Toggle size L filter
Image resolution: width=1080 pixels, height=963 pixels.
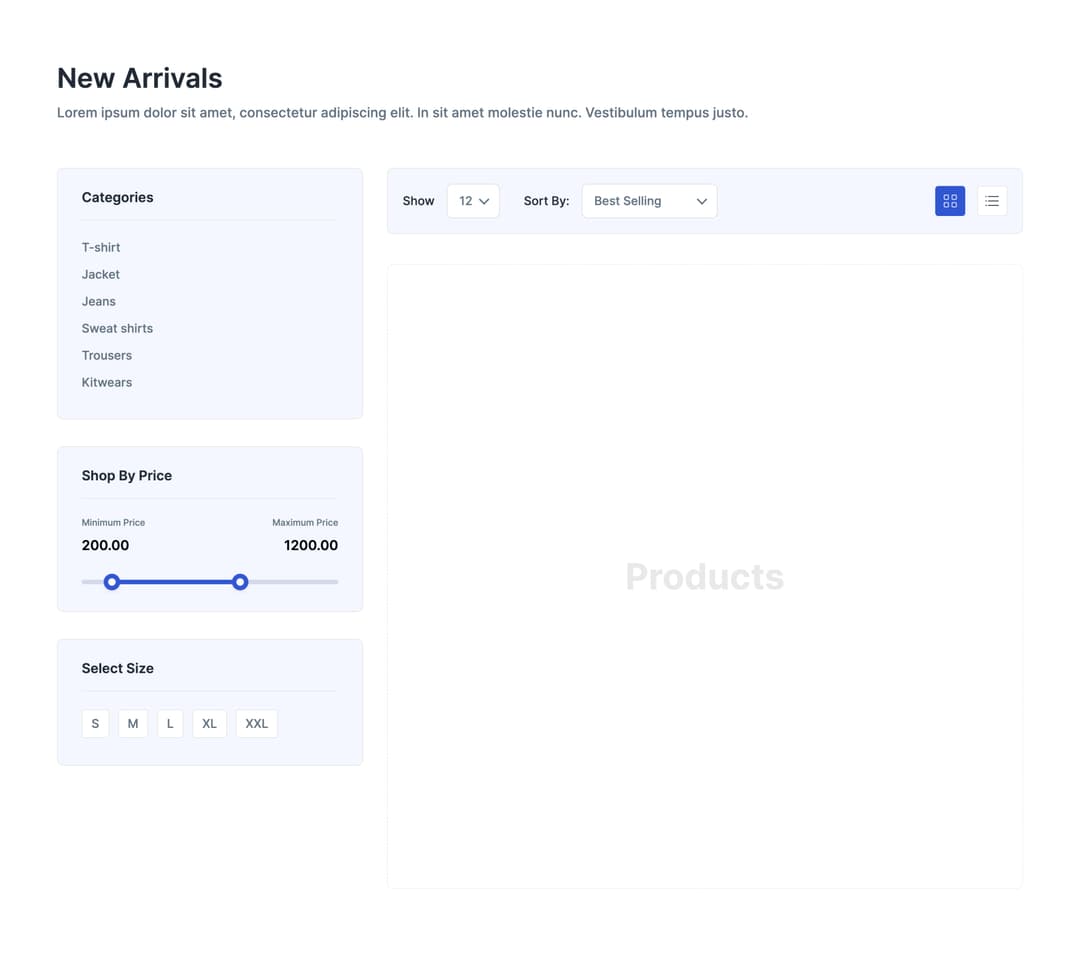click(x=170, y=723)
